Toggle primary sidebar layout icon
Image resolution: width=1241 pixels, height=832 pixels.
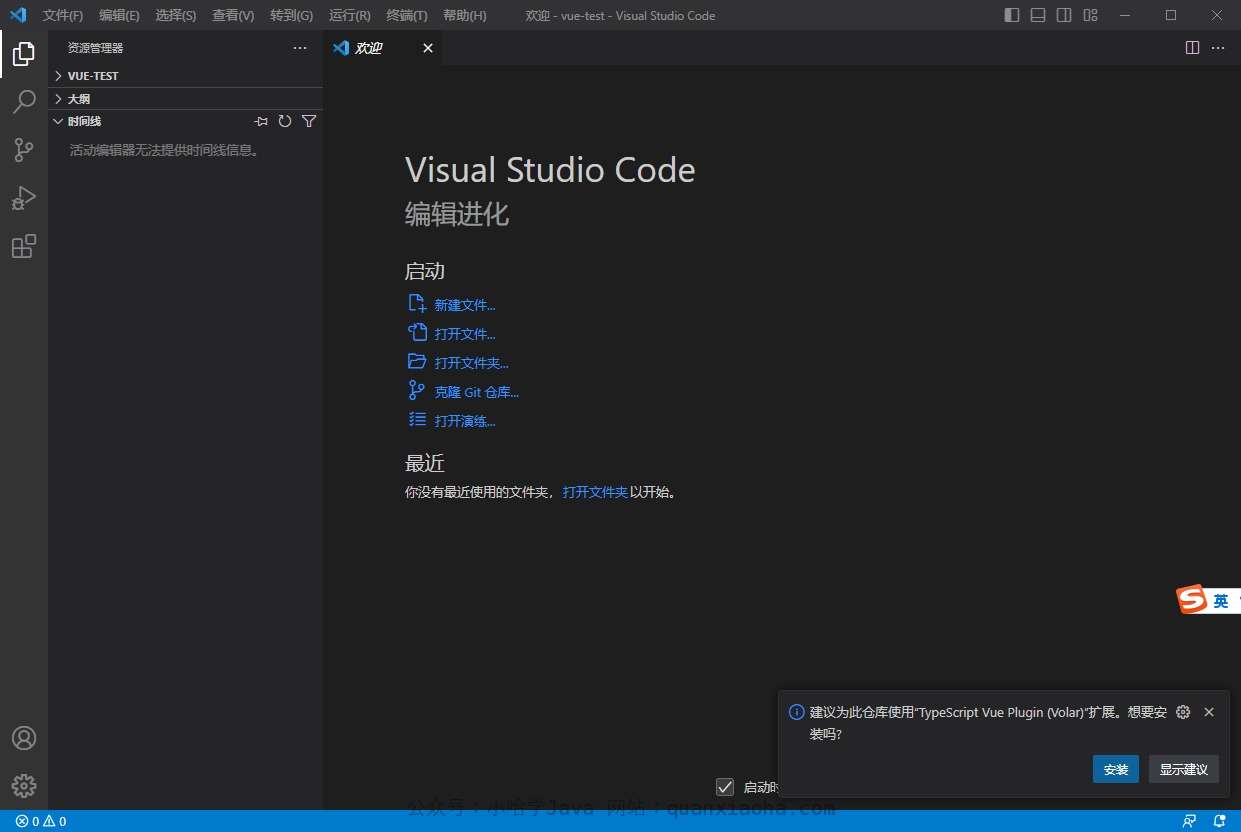tap(1012, 15)
